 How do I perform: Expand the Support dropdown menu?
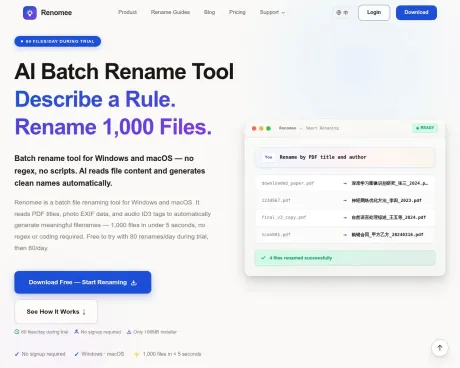pyautogui.click(x=272, y=12)
